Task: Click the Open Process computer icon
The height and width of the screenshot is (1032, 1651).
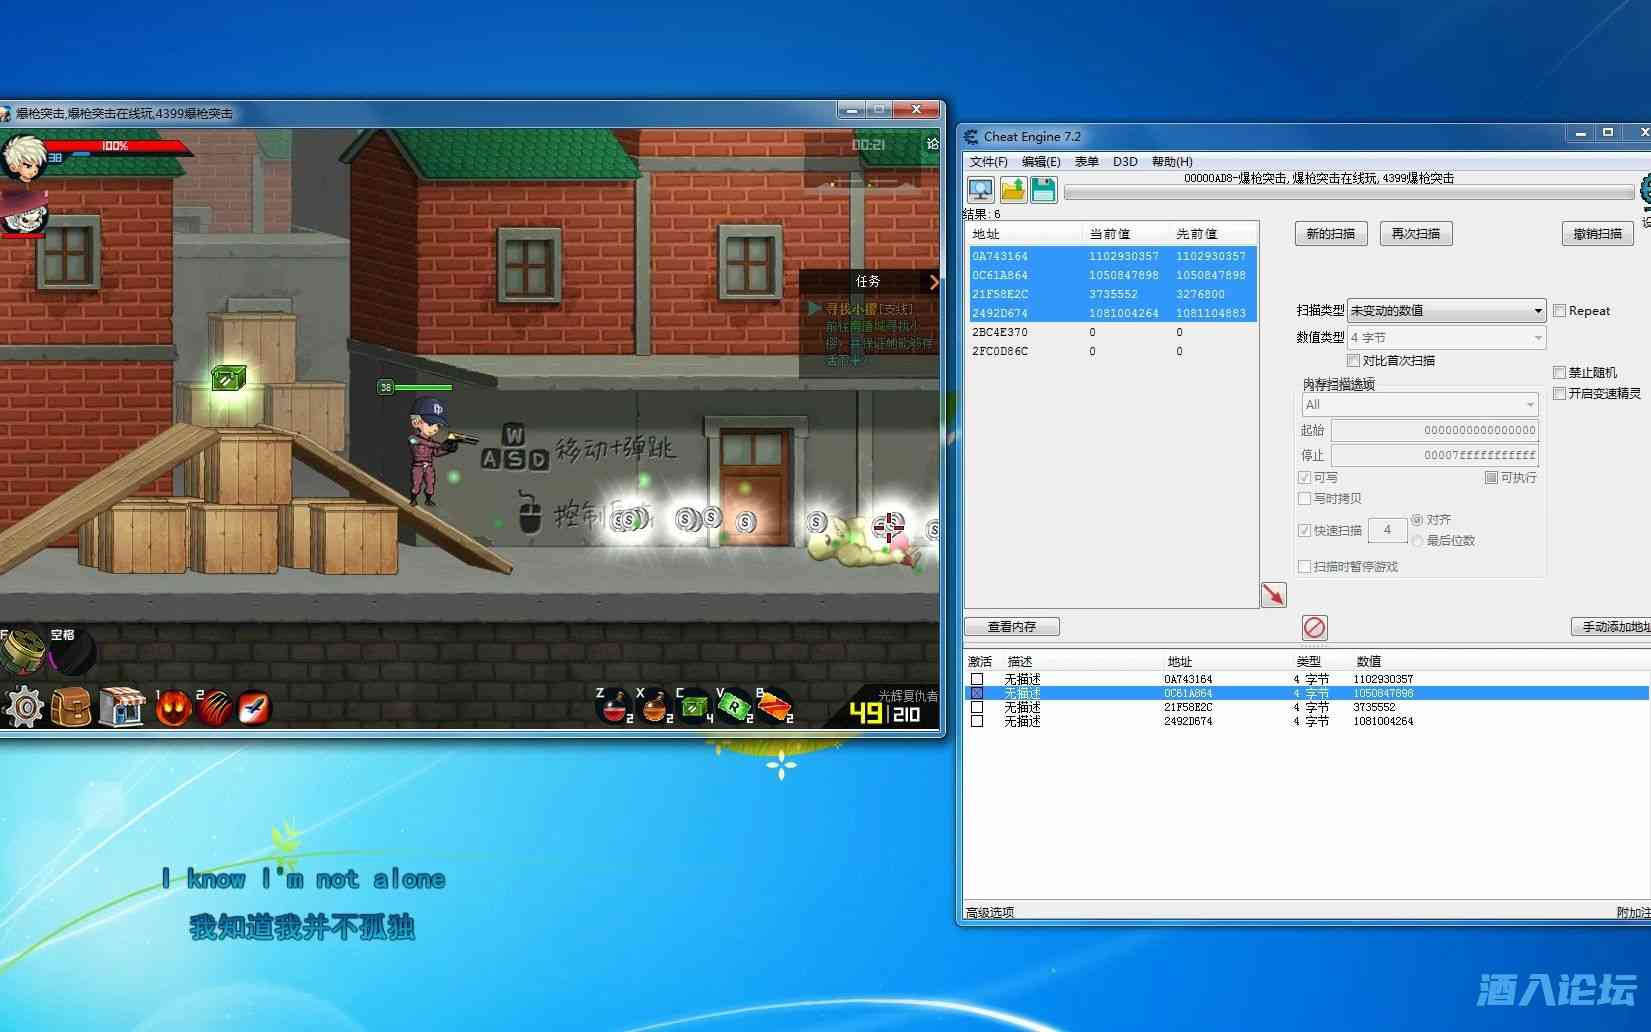Action: (980, 190)
